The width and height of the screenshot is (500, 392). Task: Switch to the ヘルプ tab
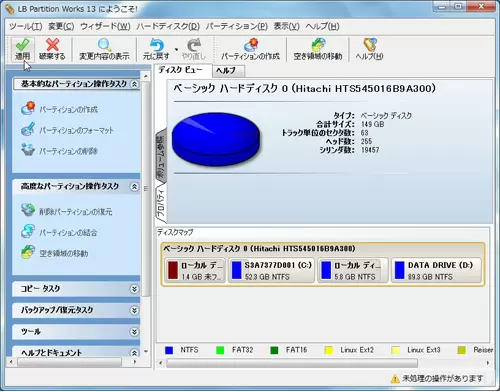click(x=228, y=70)
